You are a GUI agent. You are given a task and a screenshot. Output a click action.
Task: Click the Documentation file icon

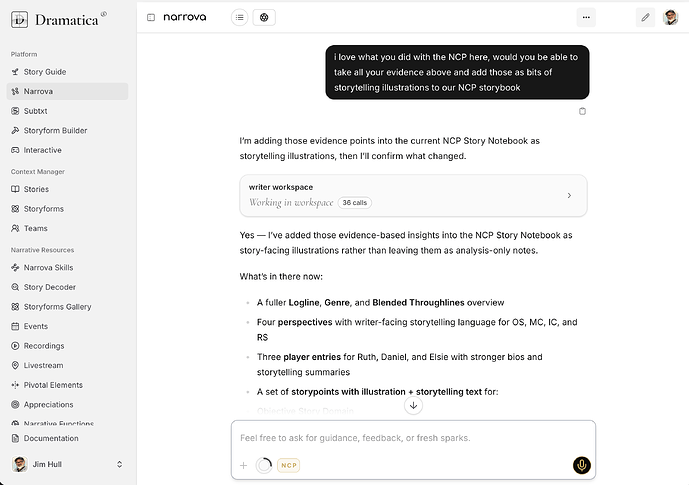coord(15,438)
